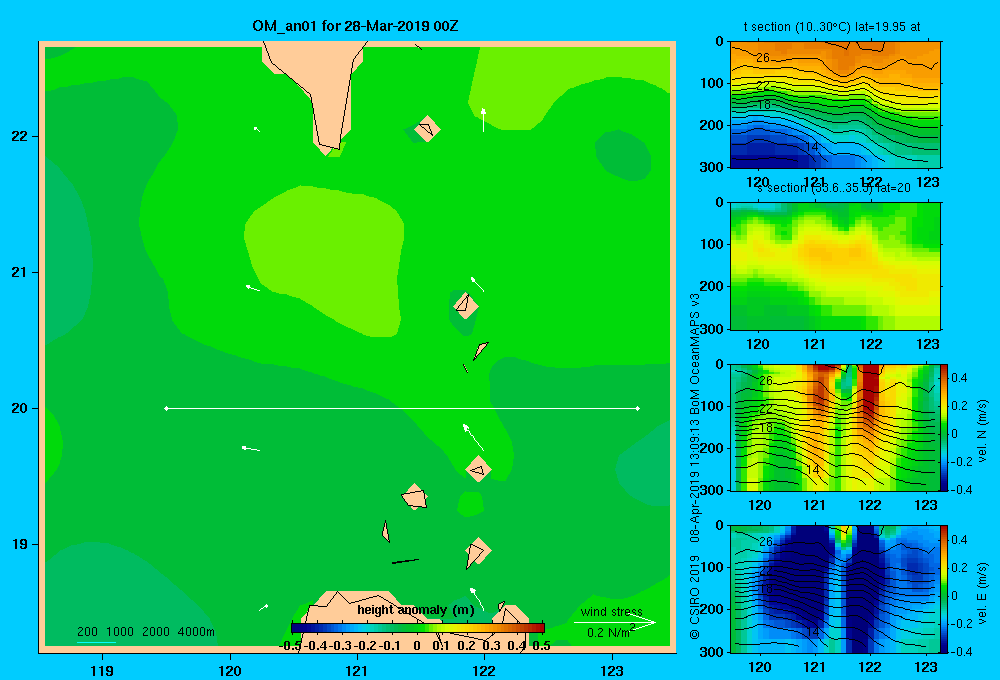This screenshot has height=680, width=1000.
Task: Click the vel. E color scale bar
Action: (x=944, y=588)
